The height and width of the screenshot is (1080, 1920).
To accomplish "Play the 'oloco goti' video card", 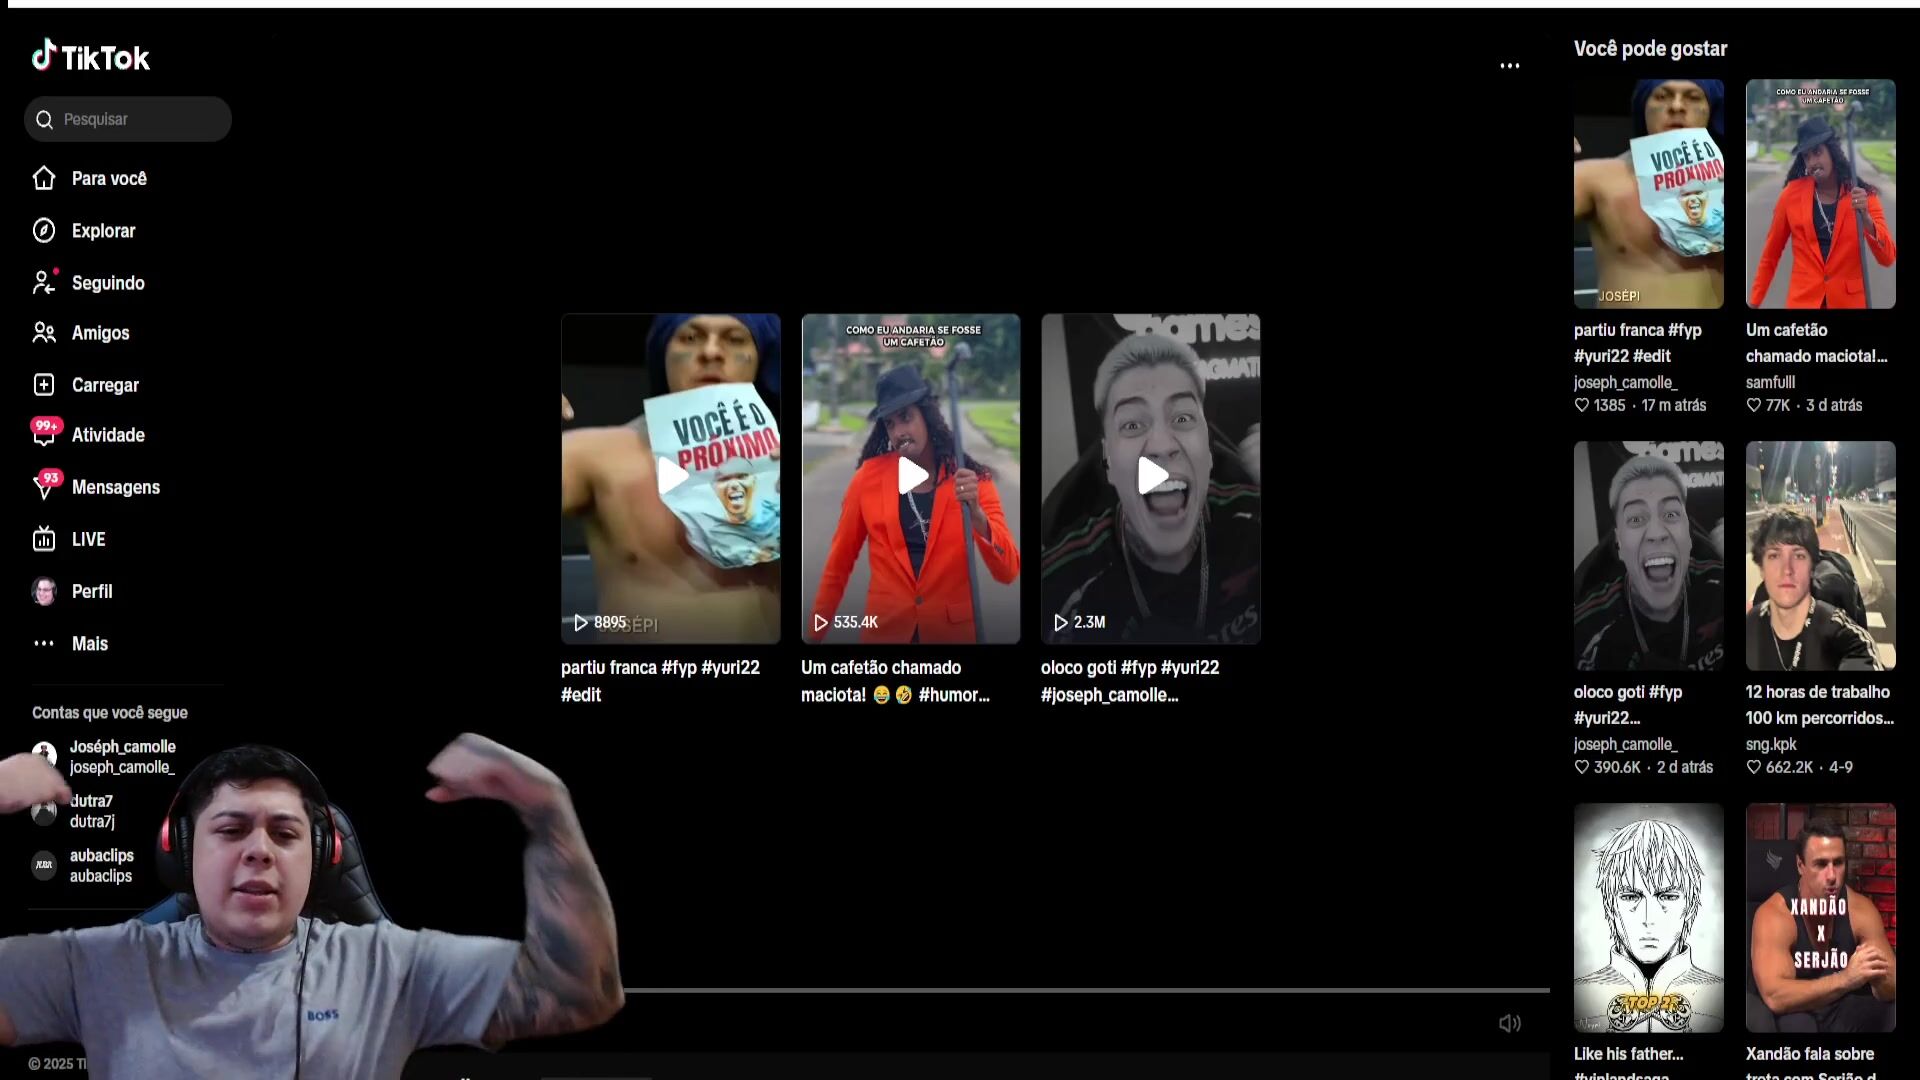I will [1151, 478].
